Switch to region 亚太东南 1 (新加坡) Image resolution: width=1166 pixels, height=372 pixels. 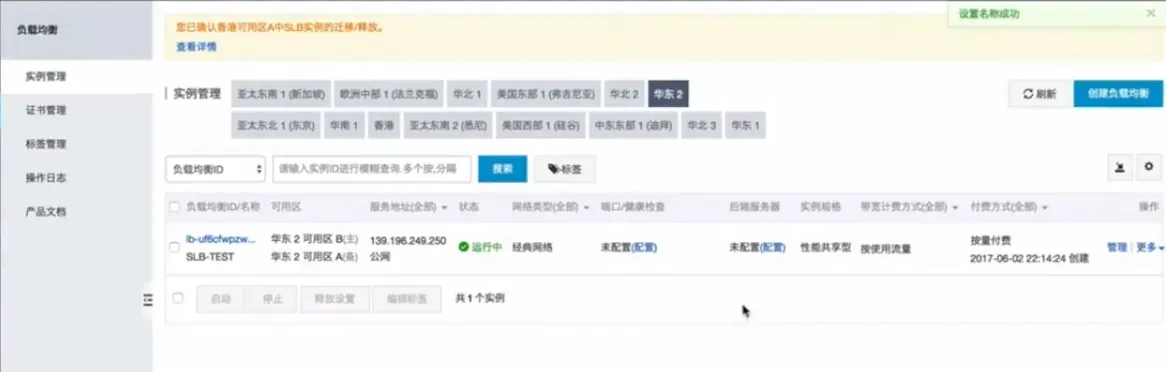pyautogui.click(x=281, y=94)
